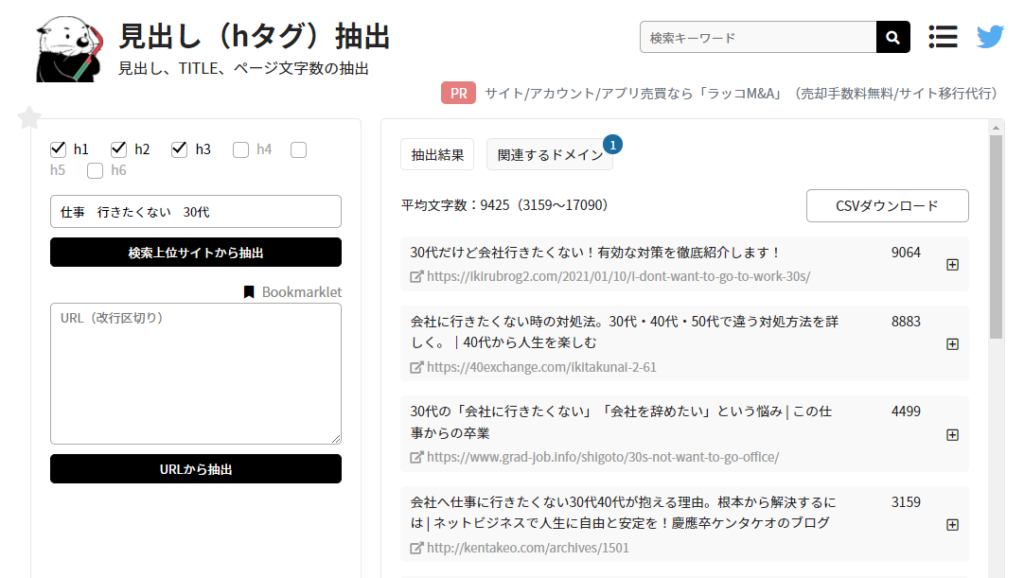Click the character count 4499
The height and width of the screenshot is (578, 1024).
[x=906, y=411]
